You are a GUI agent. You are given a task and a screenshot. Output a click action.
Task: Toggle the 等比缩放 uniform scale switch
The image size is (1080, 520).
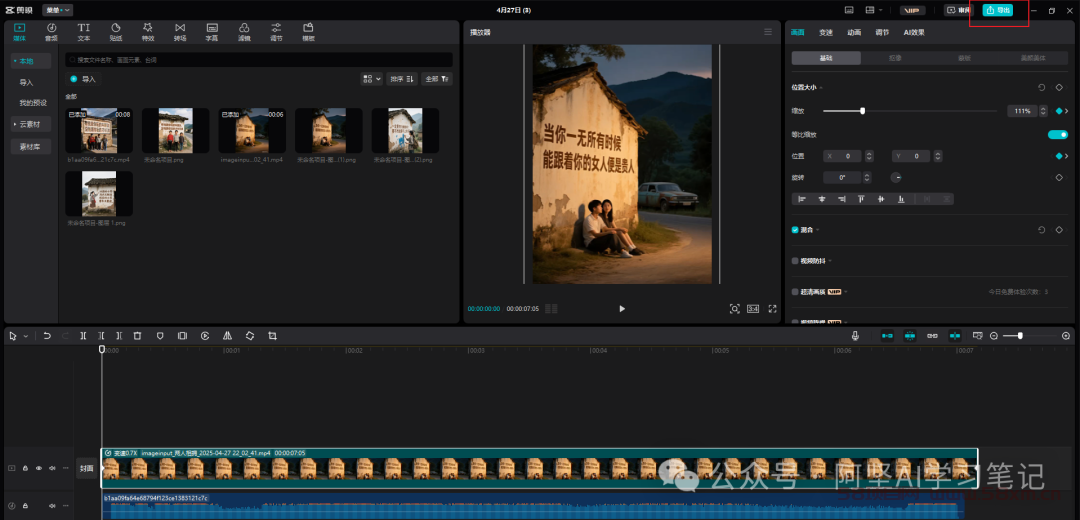tap(1058, 134)
